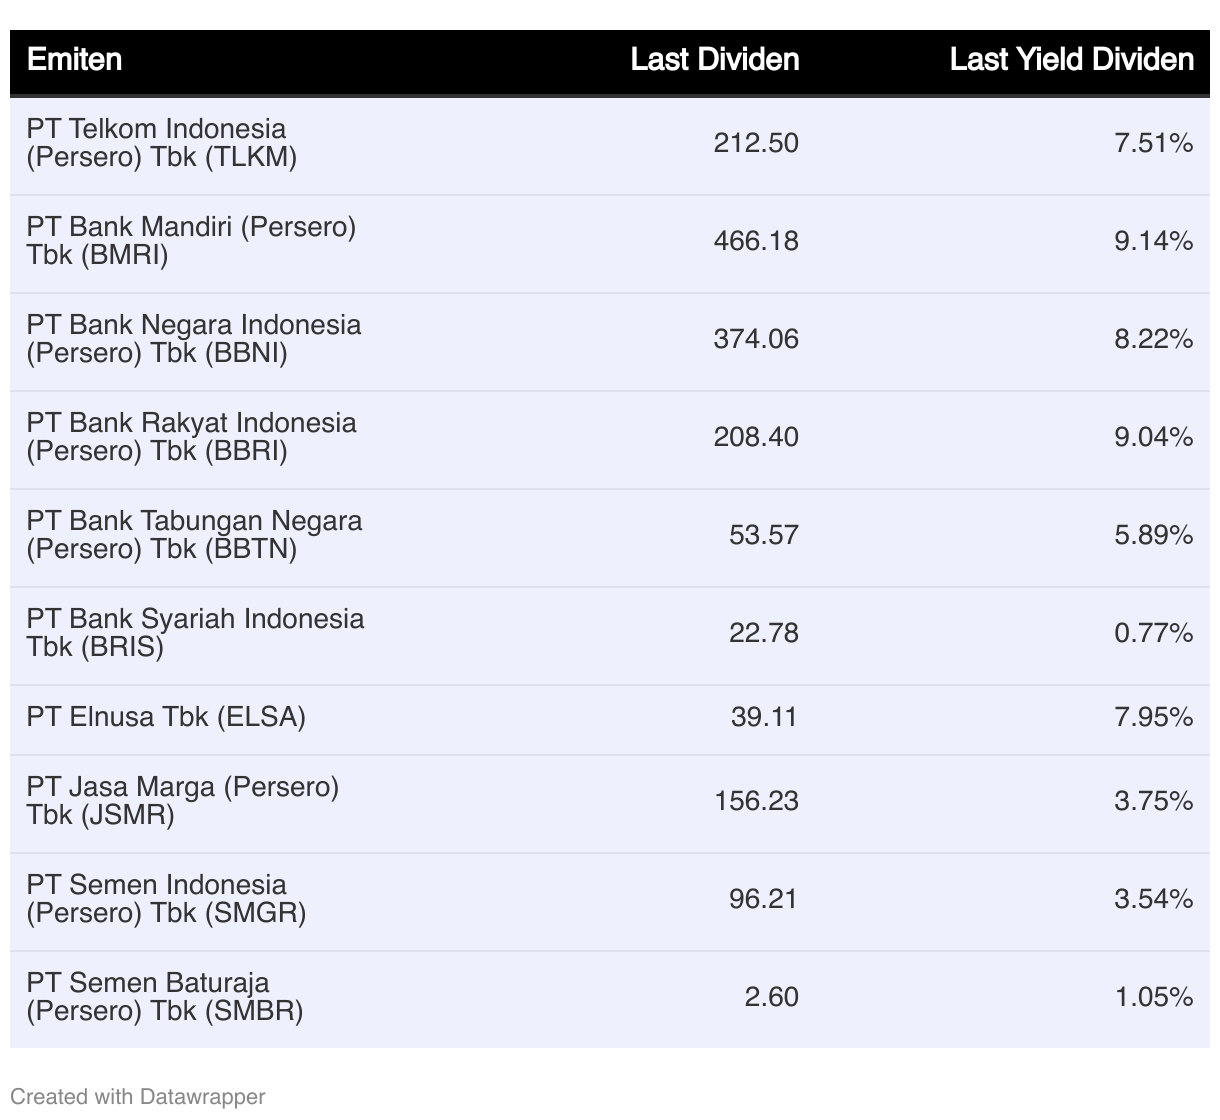Select the 7.95% yield value

coord(1153,717)
